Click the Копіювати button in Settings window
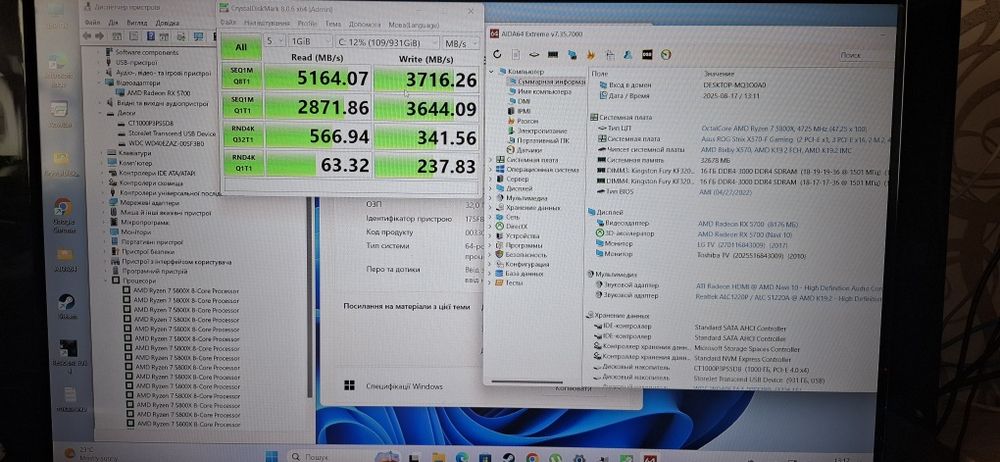Image resolution: width=1000 pixels, height=462 pixels. [x=573, y=387]
